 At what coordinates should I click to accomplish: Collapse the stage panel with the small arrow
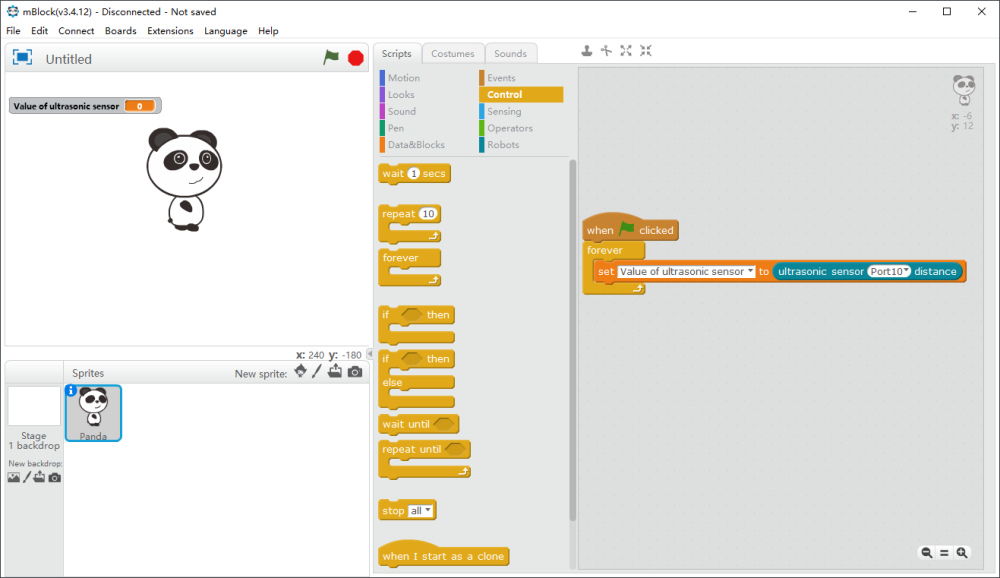370,354
